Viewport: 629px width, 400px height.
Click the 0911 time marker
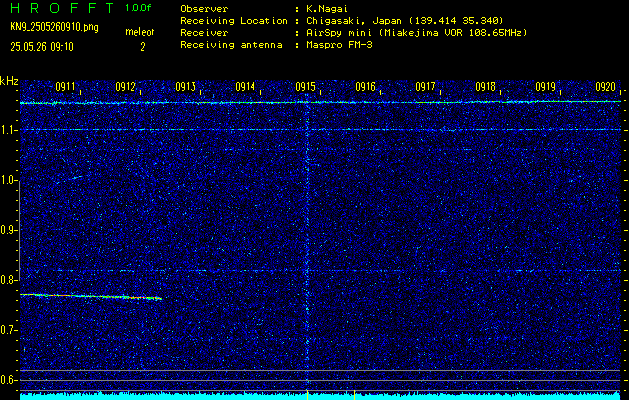[x=65, y=87]
